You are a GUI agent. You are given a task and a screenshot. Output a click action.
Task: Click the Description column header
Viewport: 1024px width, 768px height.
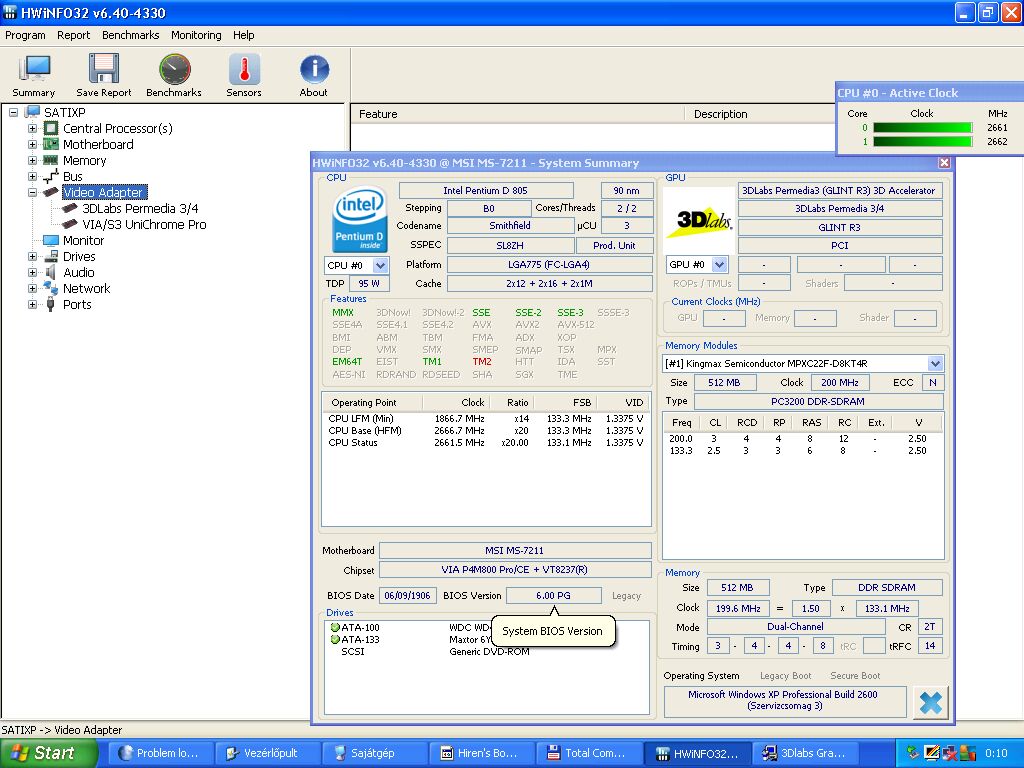click(760, 114)
